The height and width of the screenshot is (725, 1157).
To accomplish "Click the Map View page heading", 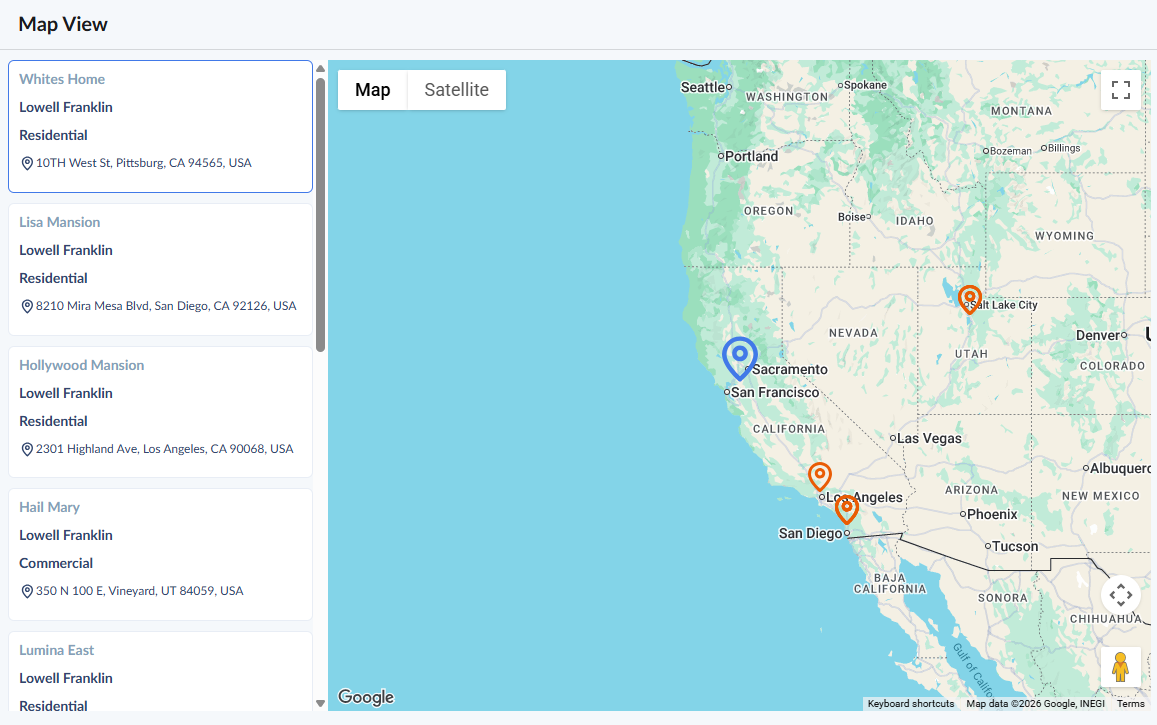I will [63, 24].
